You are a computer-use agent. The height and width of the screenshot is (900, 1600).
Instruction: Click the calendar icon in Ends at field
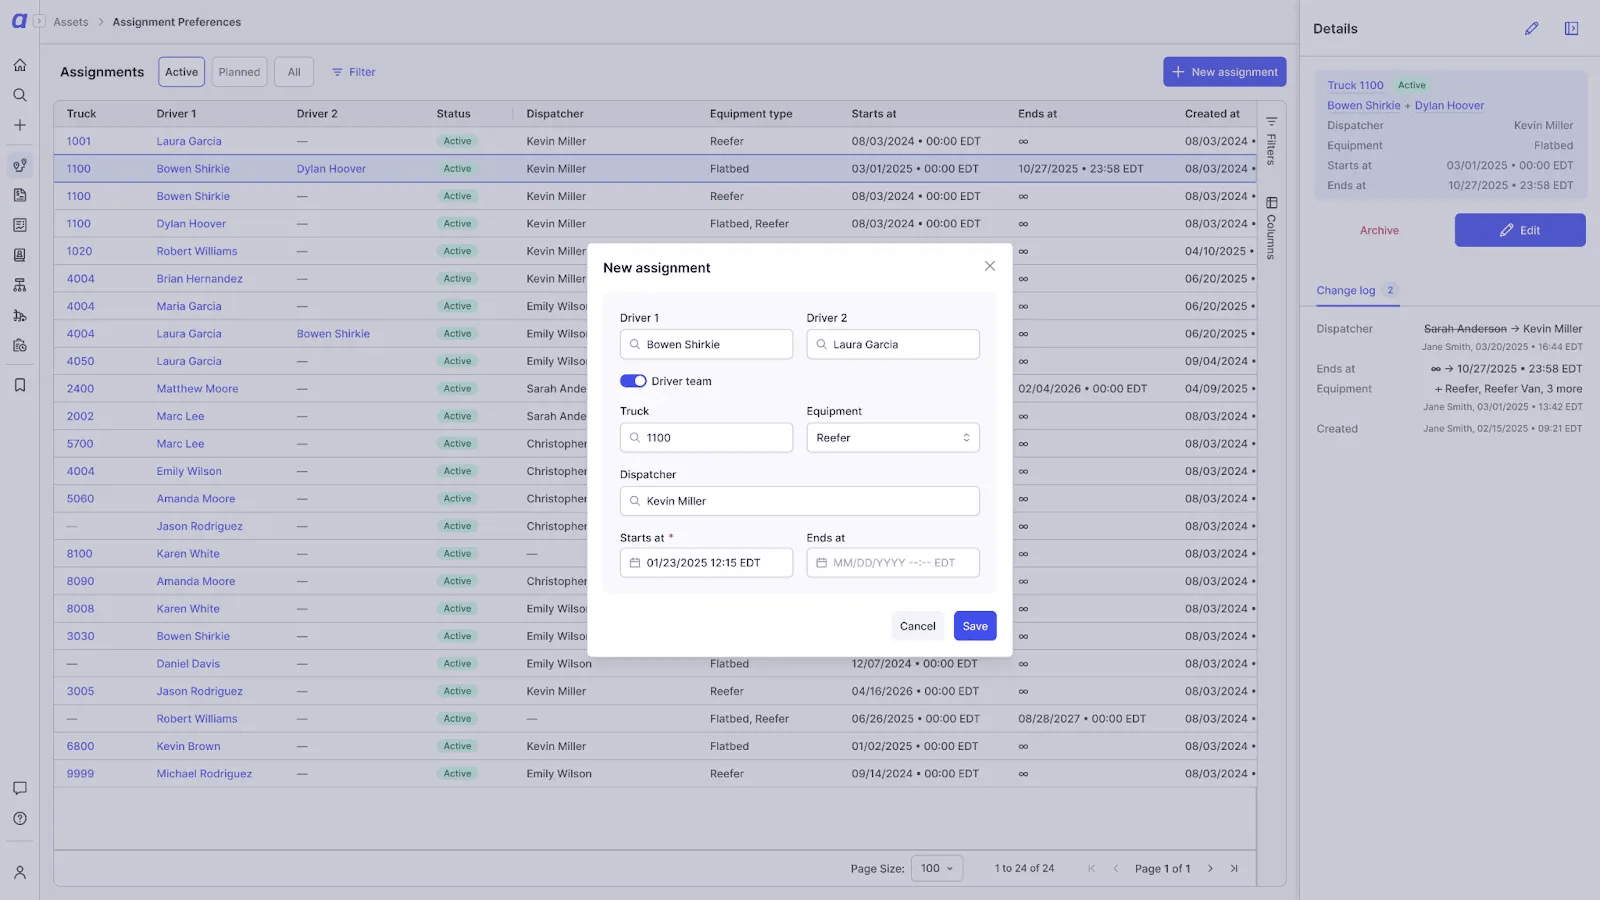[x=821, y=563]
